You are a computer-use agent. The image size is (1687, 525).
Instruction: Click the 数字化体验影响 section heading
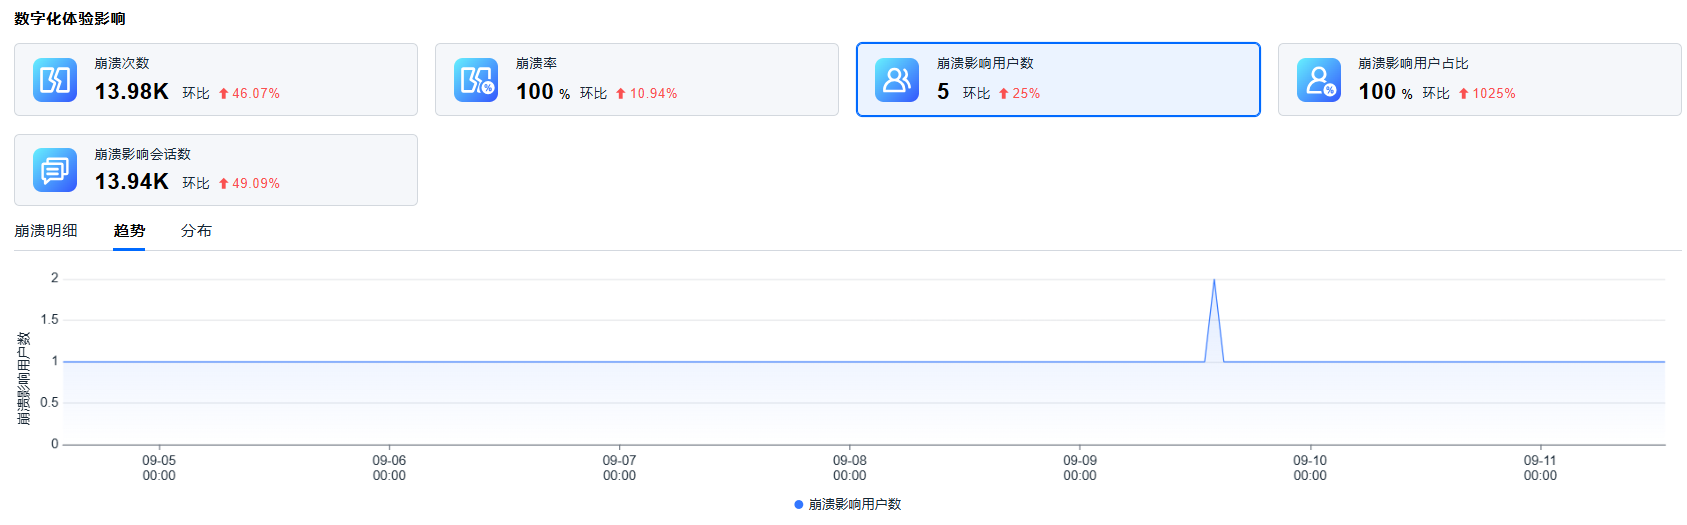(70, 19)
